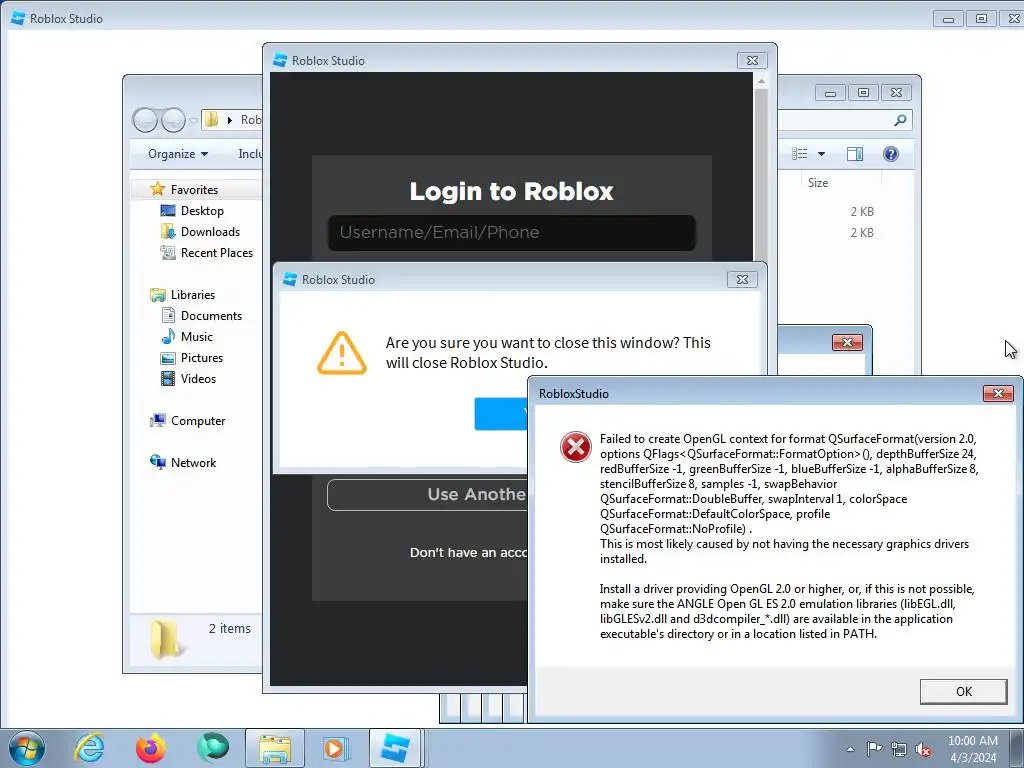Viewport: 1024px width, 768px height.
Task: Toggle the Explorer preview pane icon
Action: 855,154
